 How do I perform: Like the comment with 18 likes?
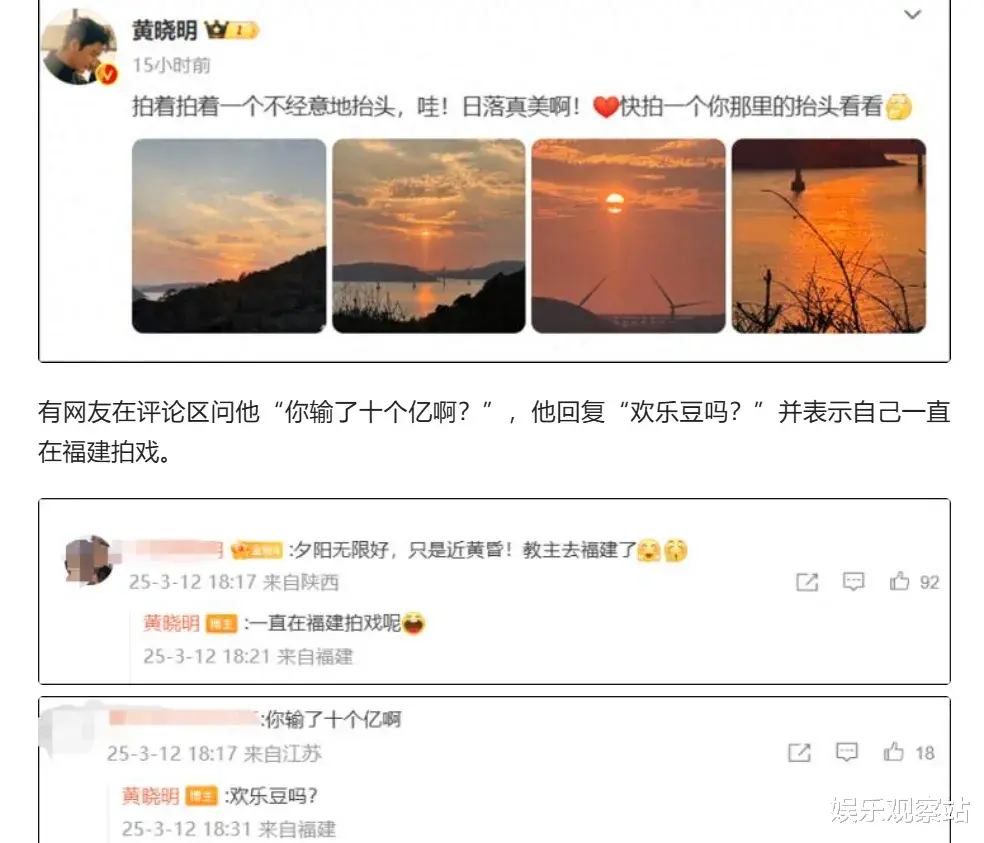[909, 752]
